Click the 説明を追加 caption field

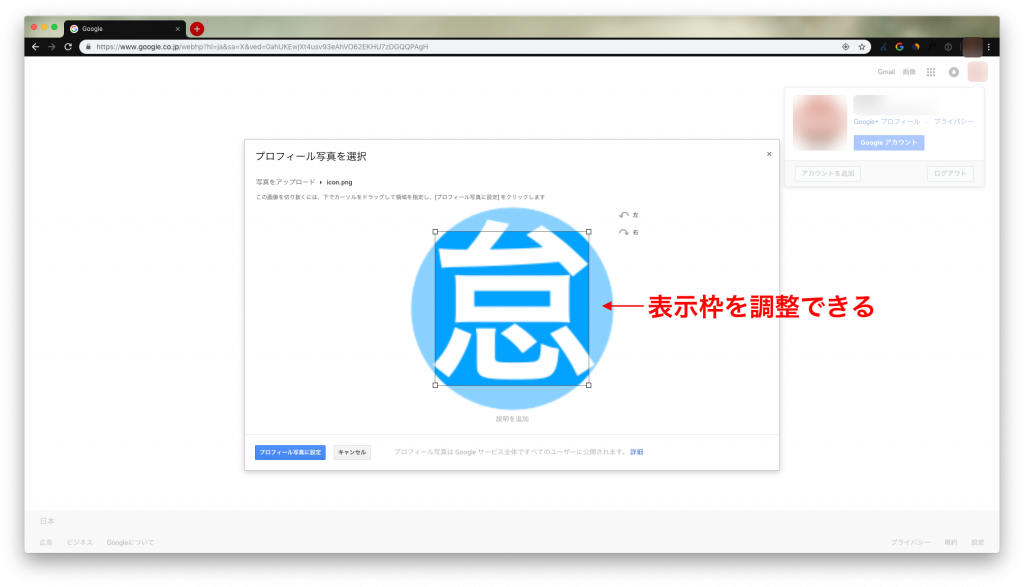[x=512, y=418]
